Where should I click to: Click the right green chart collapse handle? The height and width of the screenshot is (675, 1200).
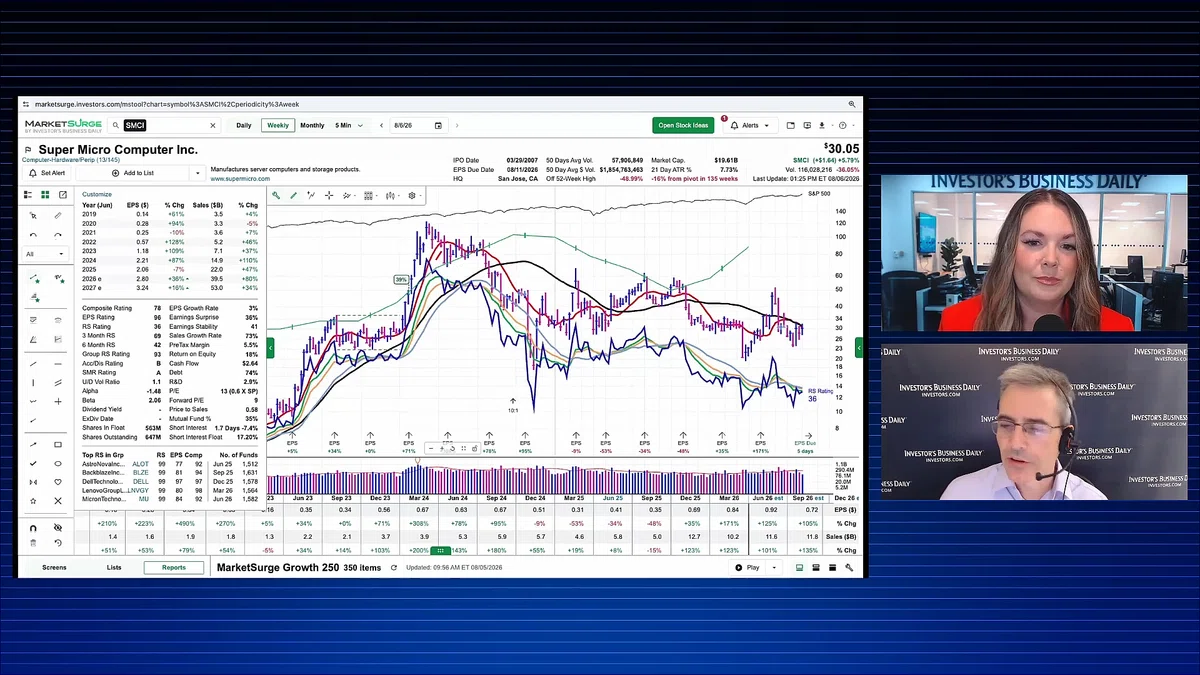pos(859,347)
